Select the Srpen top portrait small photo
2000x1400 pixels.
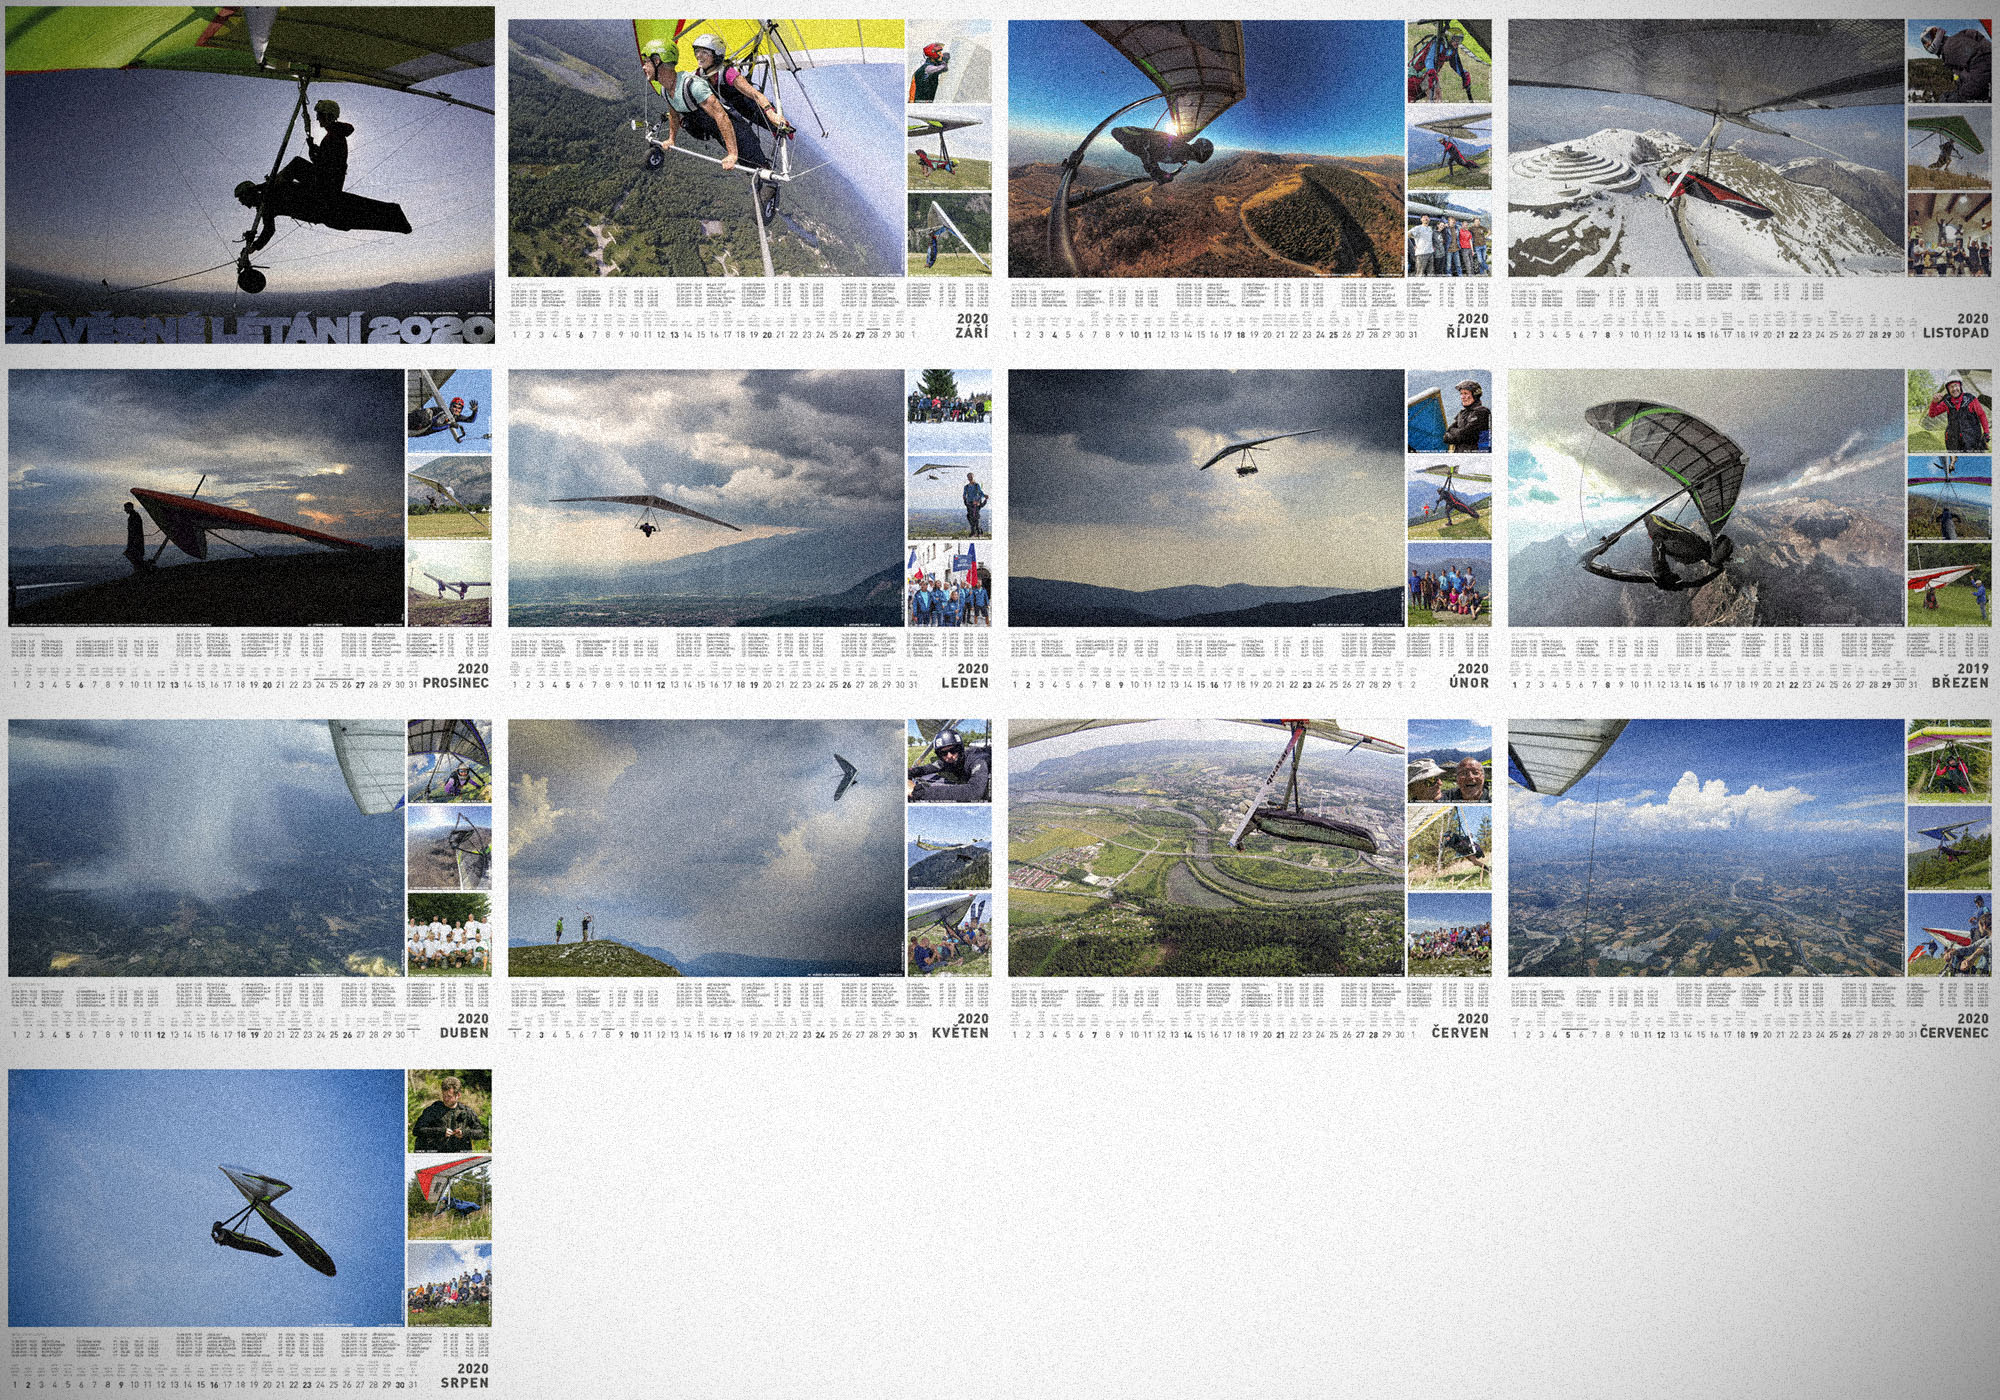coord(449,1110)
